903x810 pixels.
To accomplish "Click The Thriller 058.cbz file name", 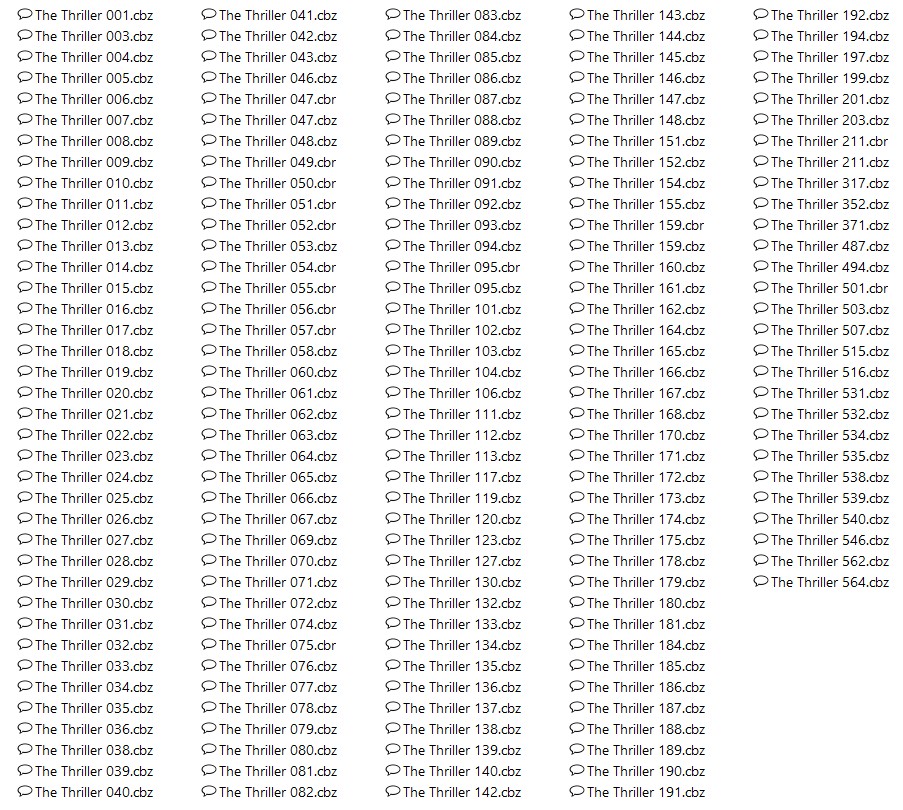I will tap(278, 351).
